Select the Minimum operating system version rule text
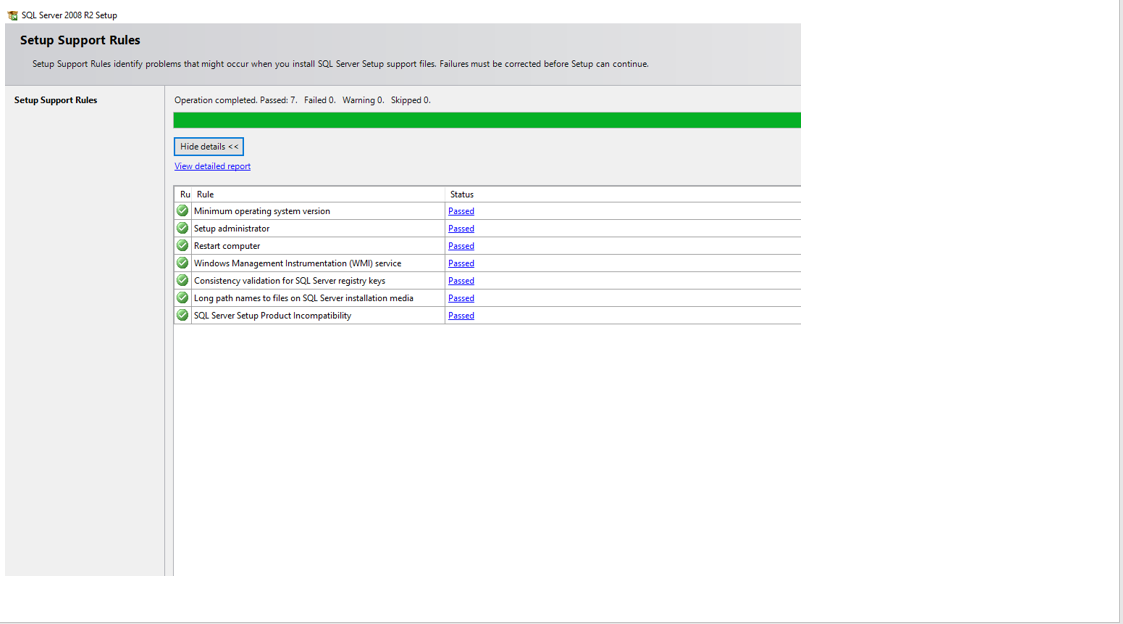 262,211
